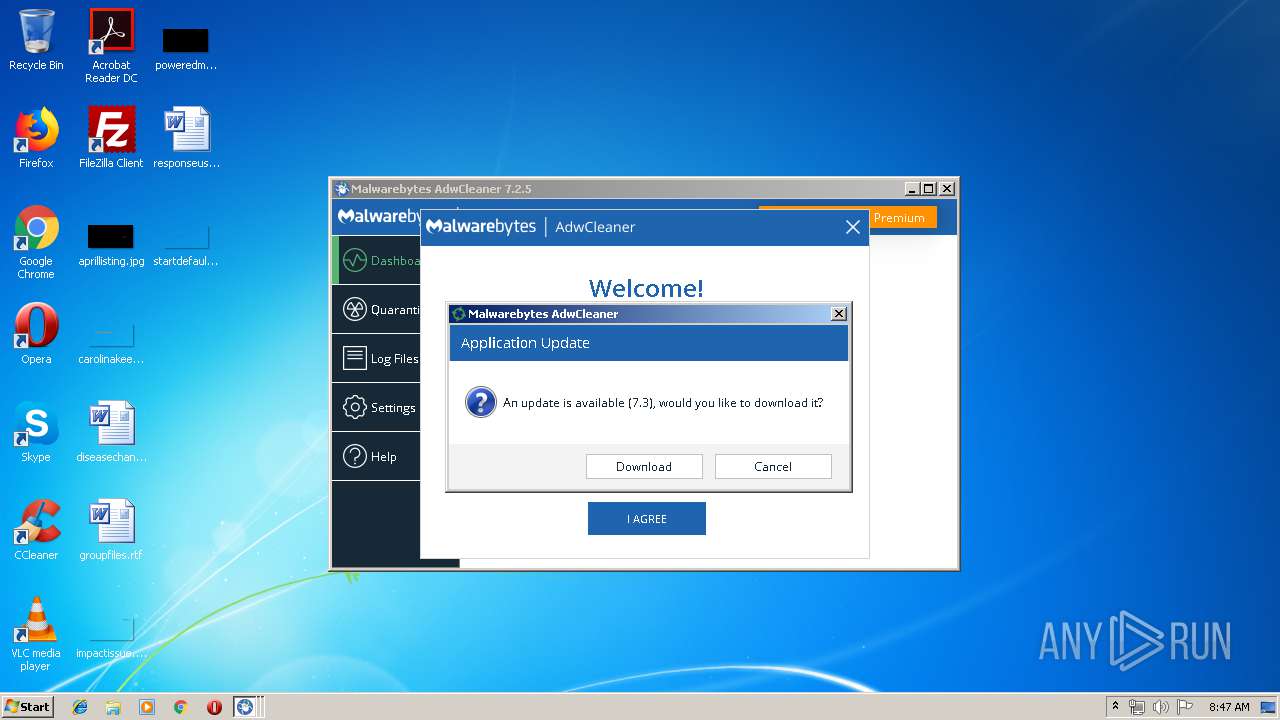Open the Help sidebar section
Image resolution: width=1280 pixels, height=720 pixels.
click(376, 456)
